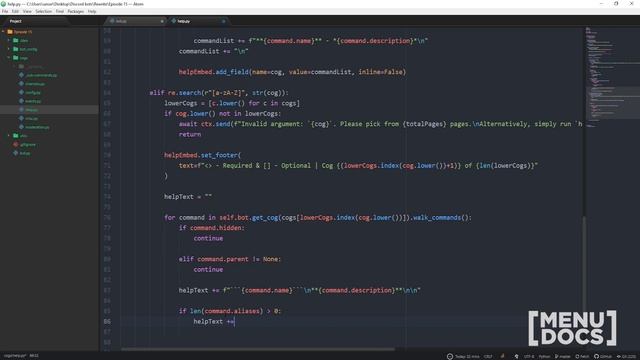
Task: Change the CRLF line ending setting
Action: [x=488, y=357]
